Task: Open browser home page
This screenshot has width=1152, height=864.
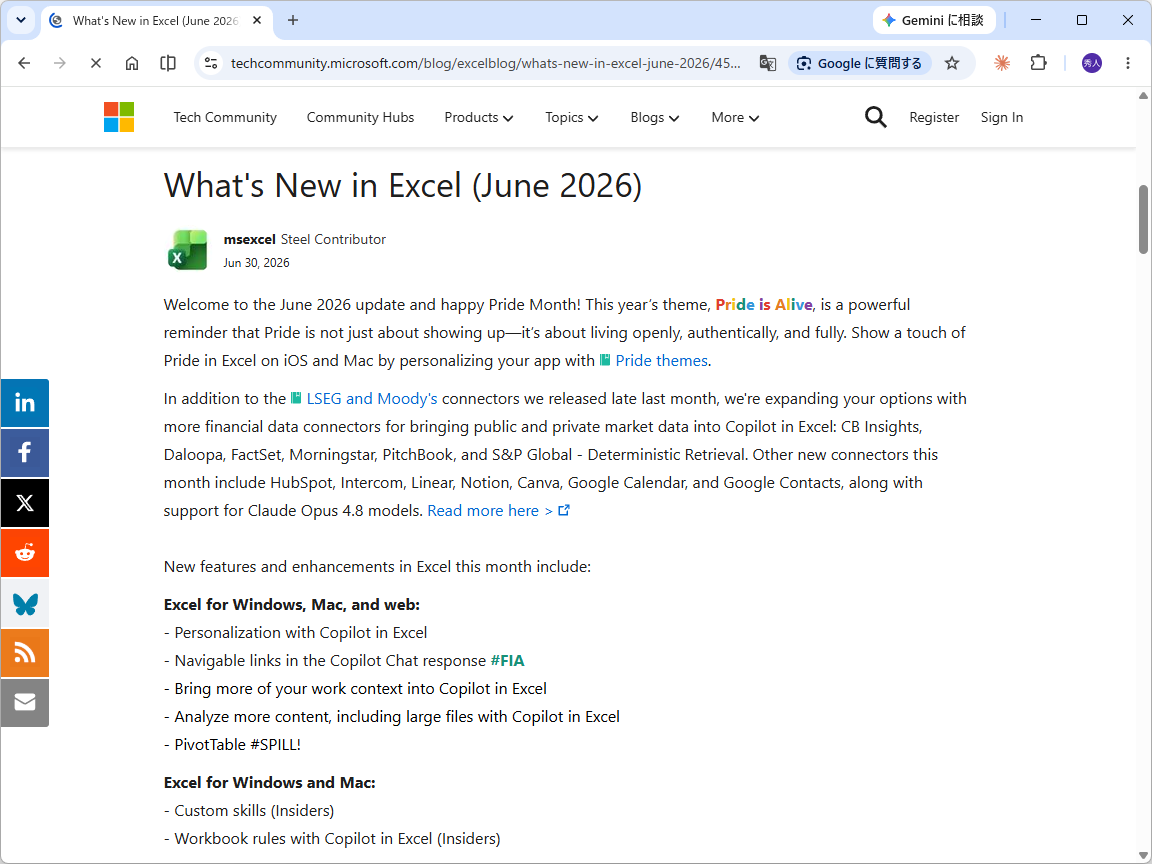Action: [x=132, y=63]
